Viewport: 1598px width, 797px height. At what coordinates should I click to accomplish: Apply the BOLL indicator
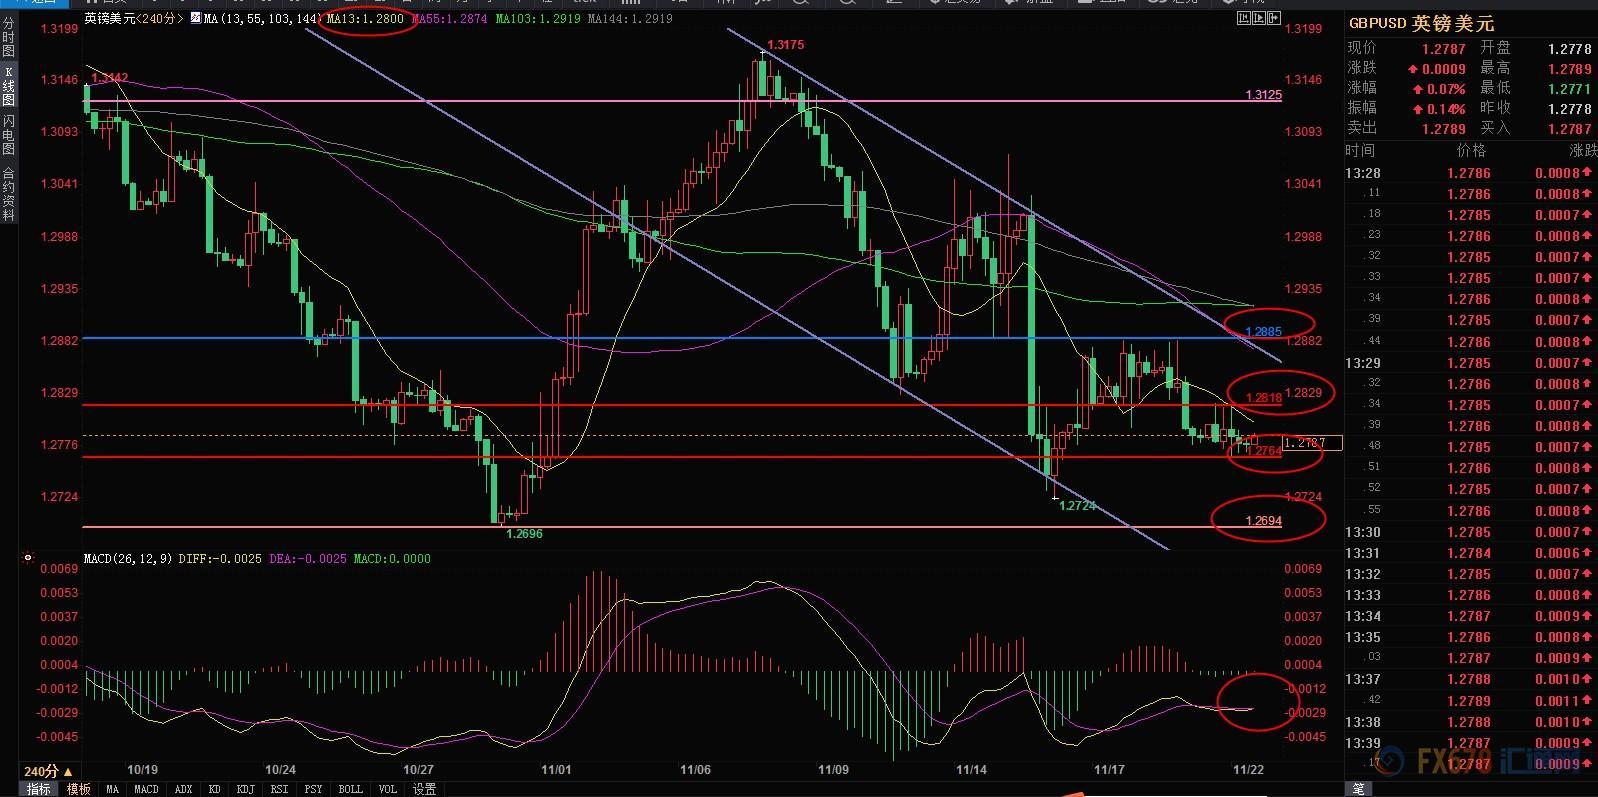coord(350,789)
